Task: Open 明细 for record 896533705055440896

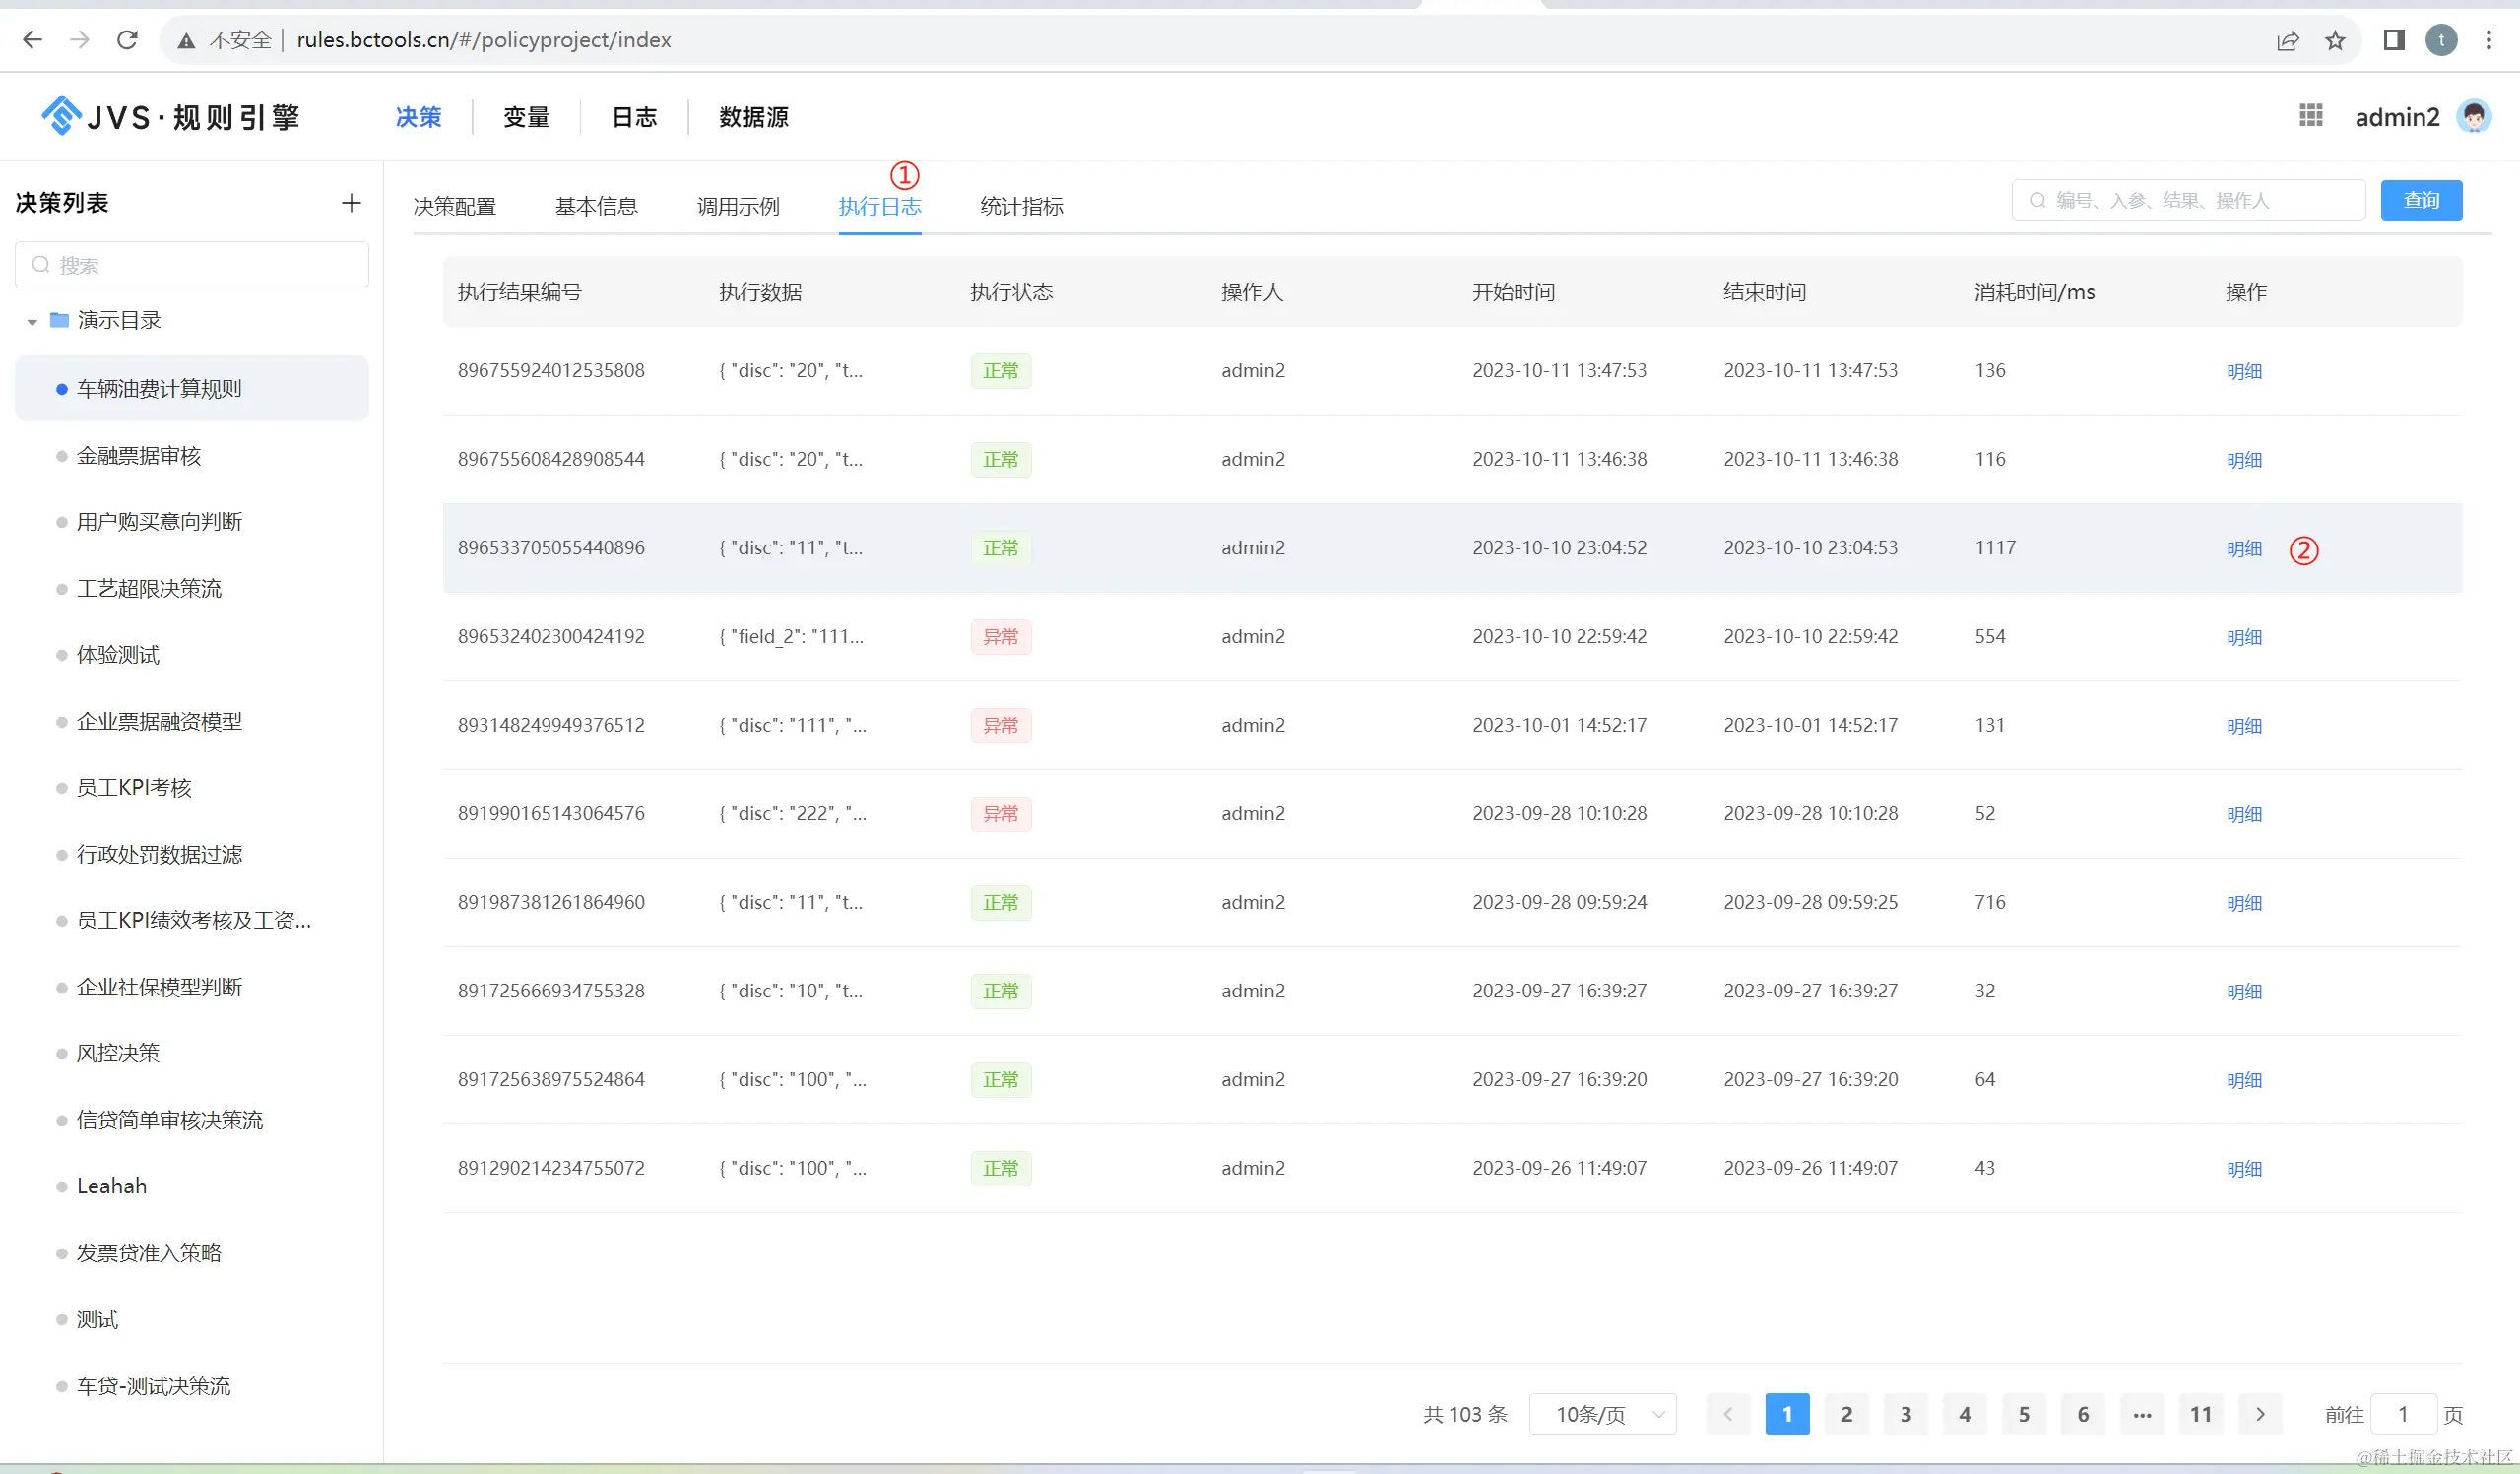Action: pos(2243,548)
